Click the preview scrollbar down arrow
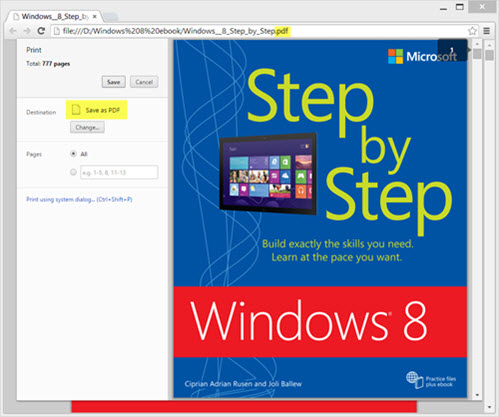Image resolution: width=499 pixels, height=417 pixels. 477,395
